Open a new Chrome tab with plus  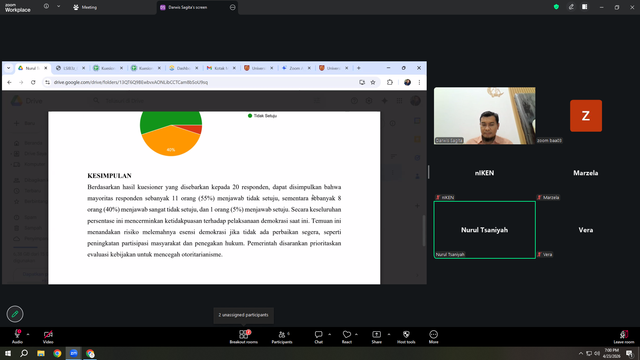[x=359, y=68]
